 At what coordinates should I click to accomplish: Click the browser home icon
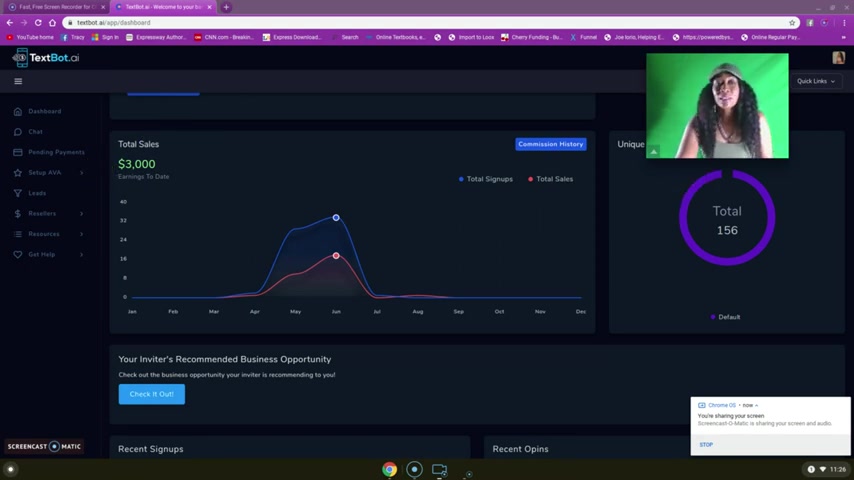coord(52,23)
